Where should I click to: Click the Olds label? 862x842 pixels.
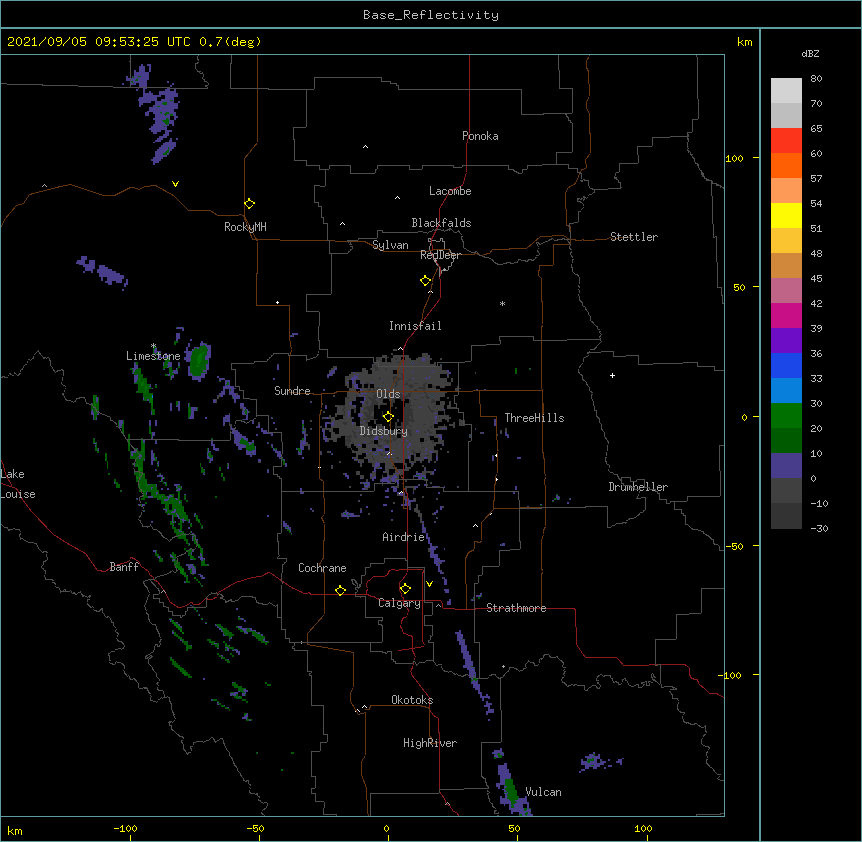tap(388, 394)
